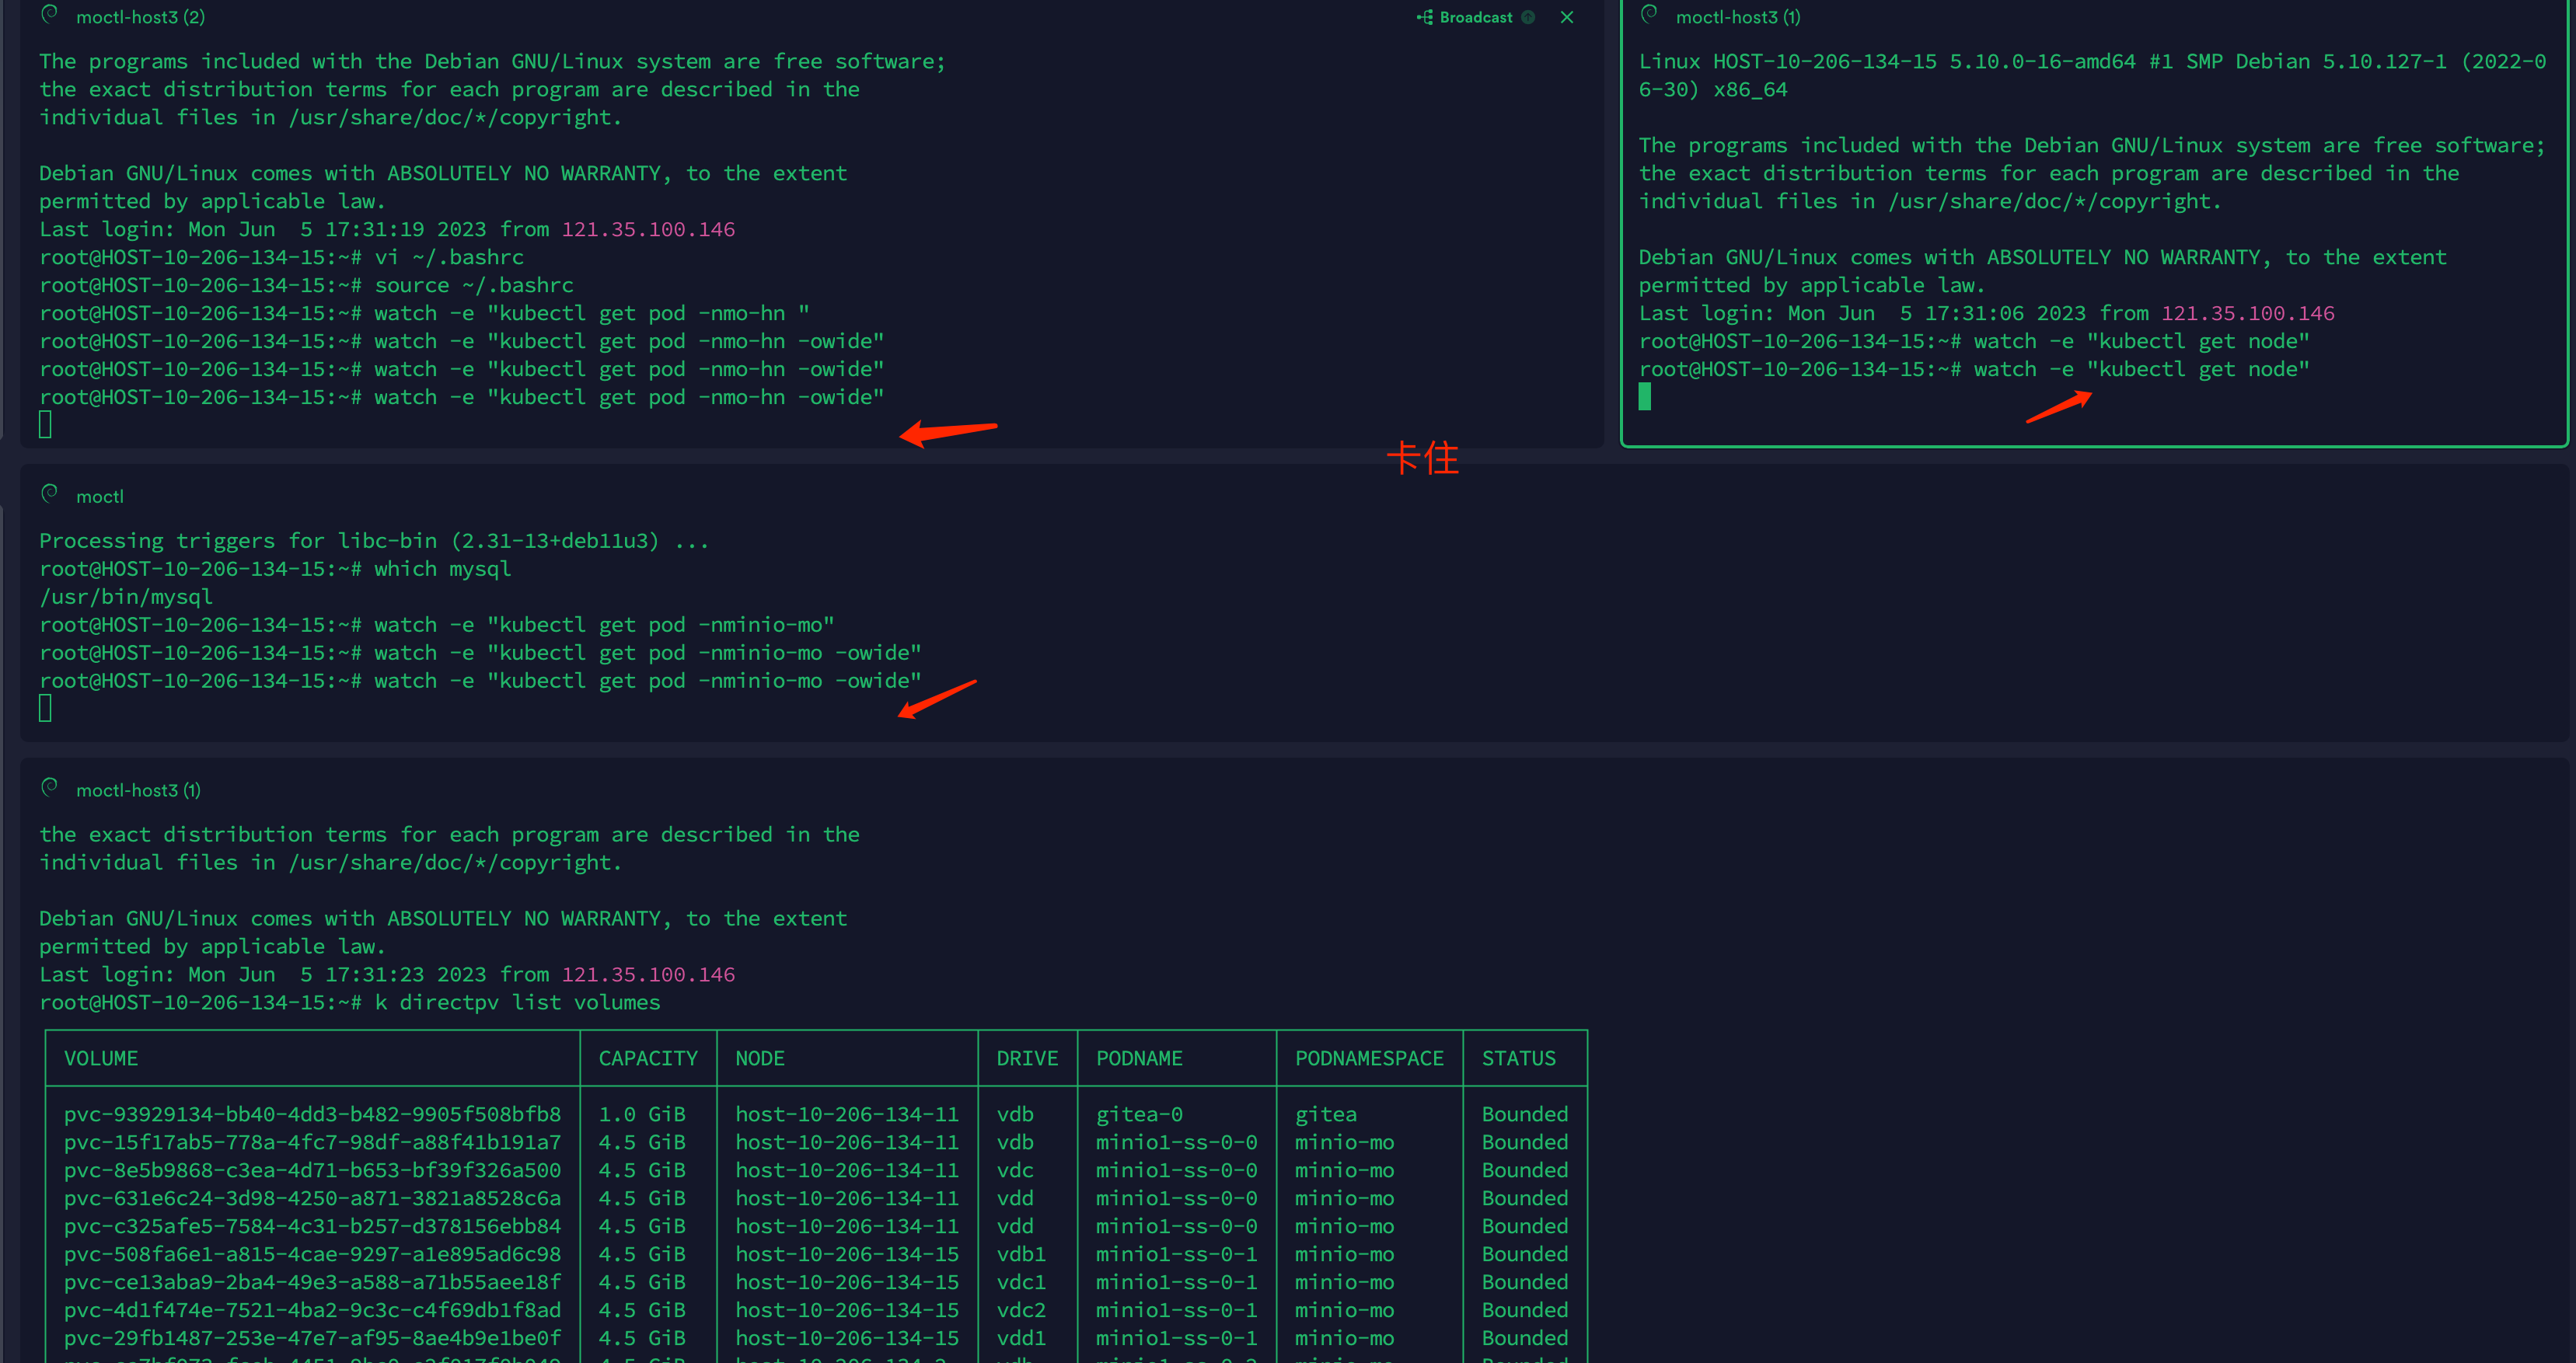Click the circular up-arrow icon next to Broadcast
The width and height of the screenshot is (2576, 1363).
pyautogui.click(x=1529, y=17)
